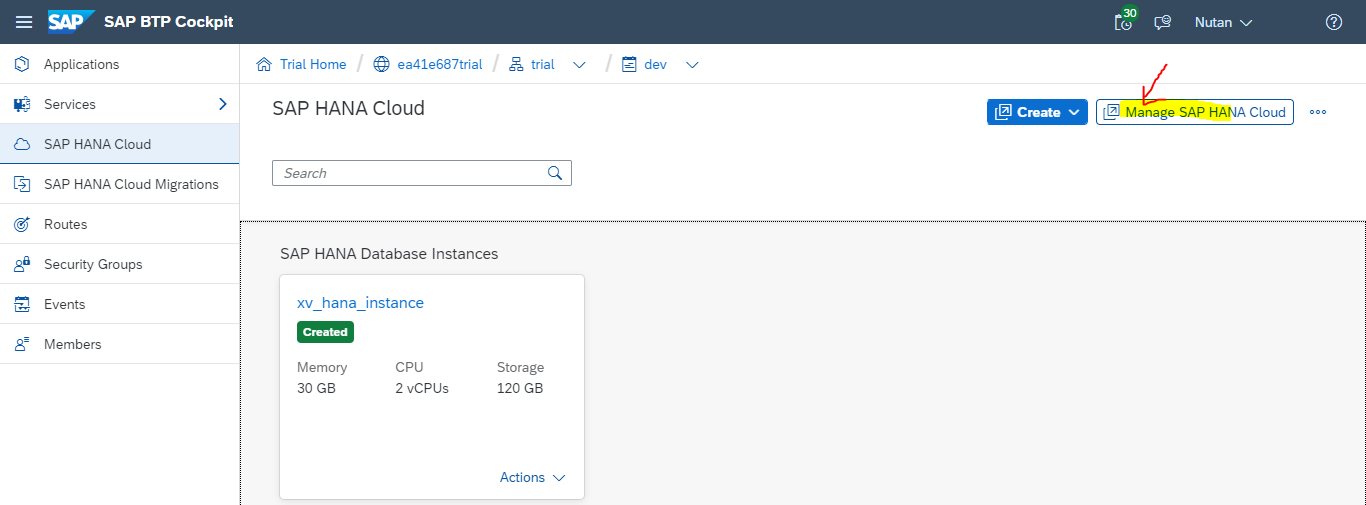Image resolution: width=1366 pixels, height=505 pixels.
Task: Open the hamburger navigation menu
Action: pyautogui.click(x=24, y=22)
